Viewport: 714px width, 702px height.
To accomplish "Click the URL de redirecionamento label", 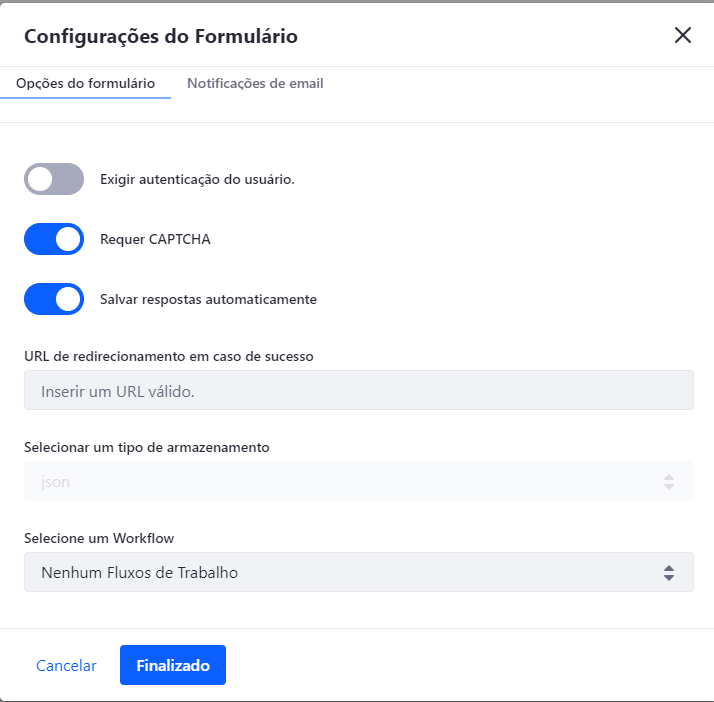I will (x=168, y=356).
